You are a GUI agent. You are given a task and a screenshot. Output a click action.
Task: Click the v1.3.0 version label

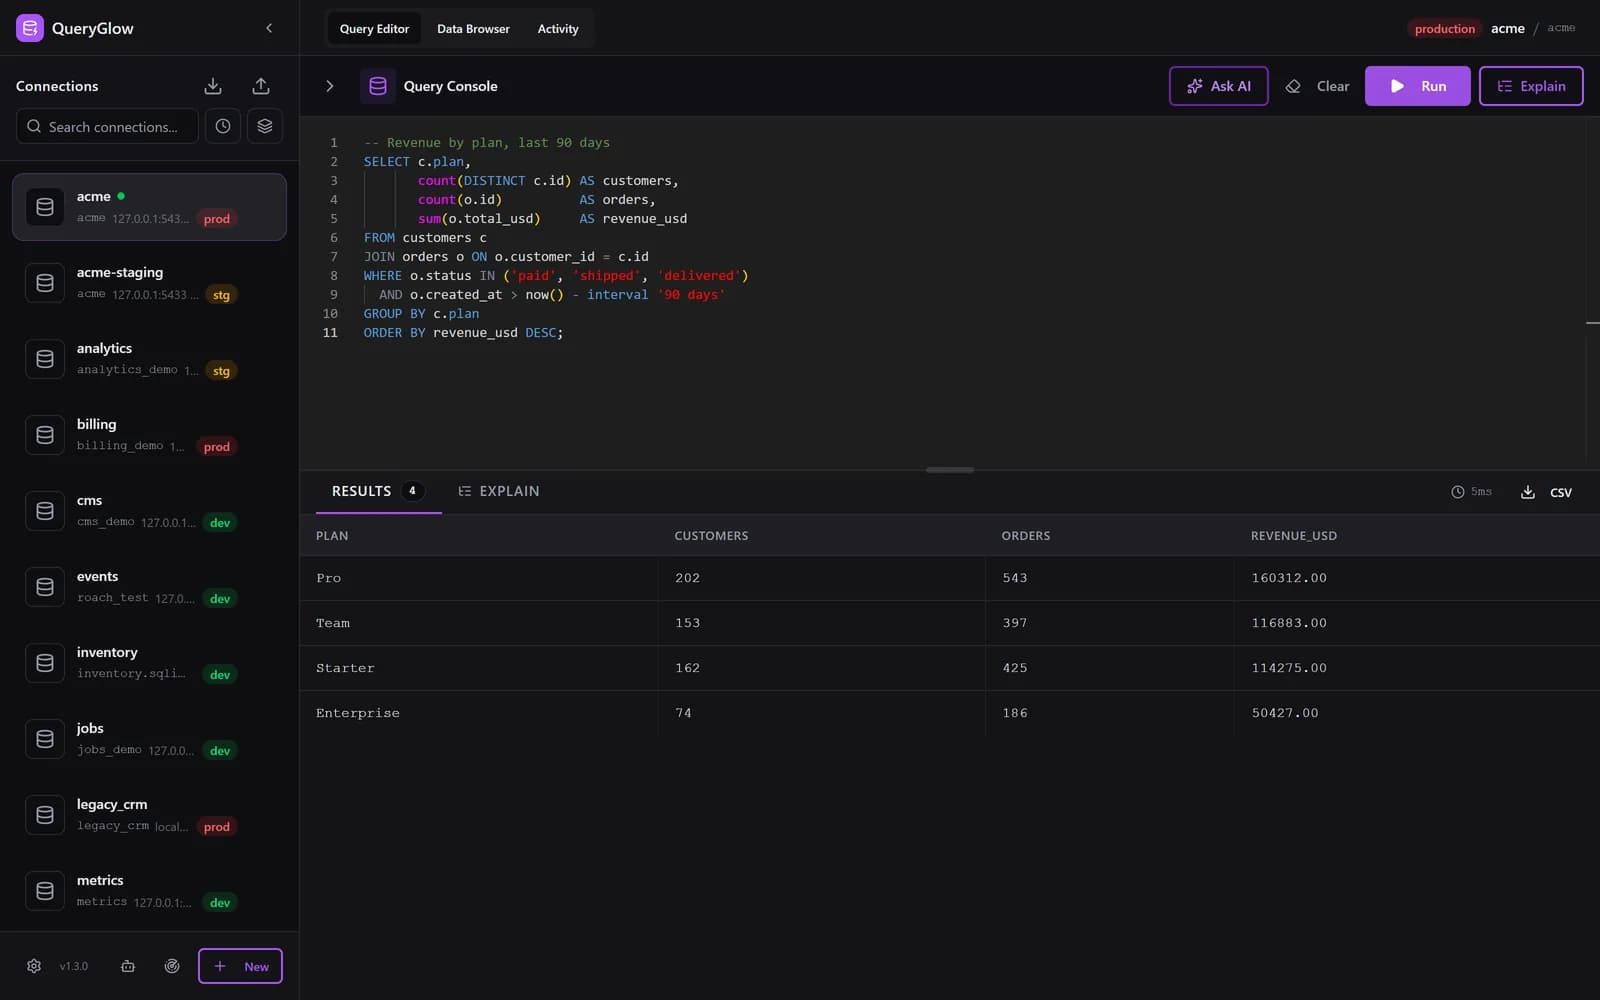(x=74, y=966)
